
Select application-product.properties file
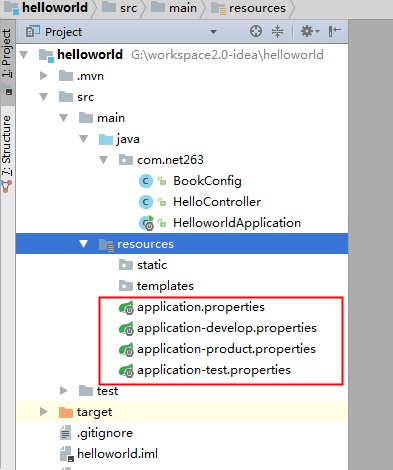point(226,349)
